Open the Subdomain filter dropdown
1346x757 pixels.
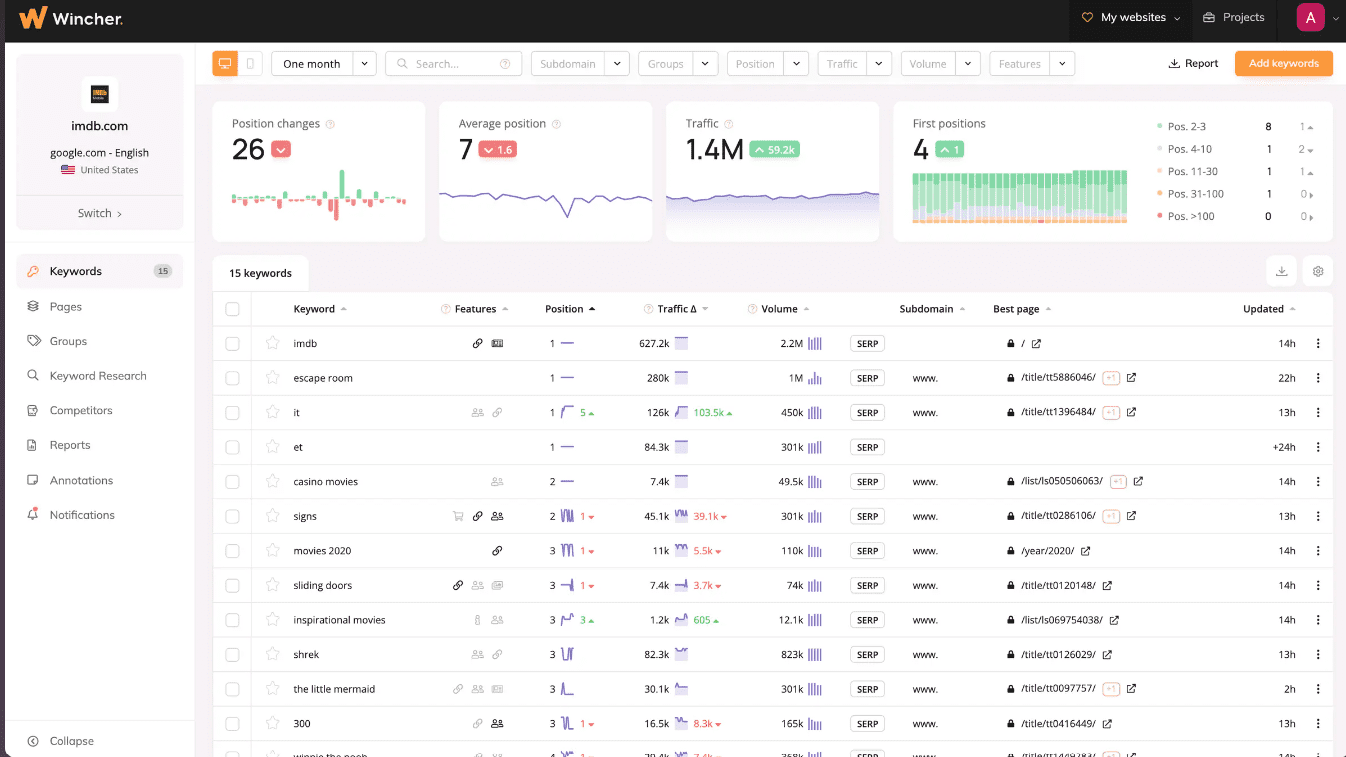click(580, 64)
